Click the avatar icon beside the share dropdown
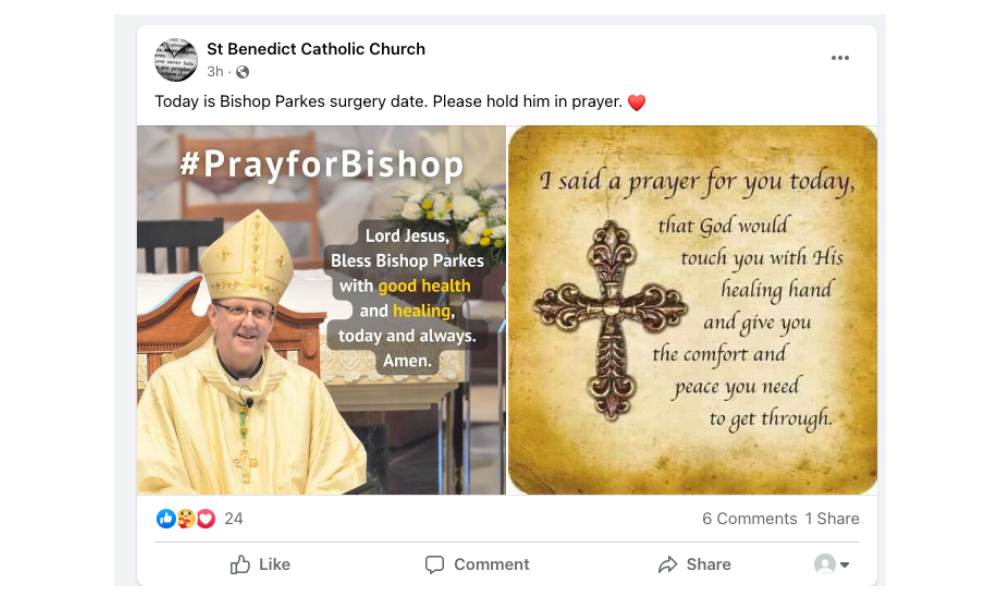The image size is (1000, 600). coord(824,564)
